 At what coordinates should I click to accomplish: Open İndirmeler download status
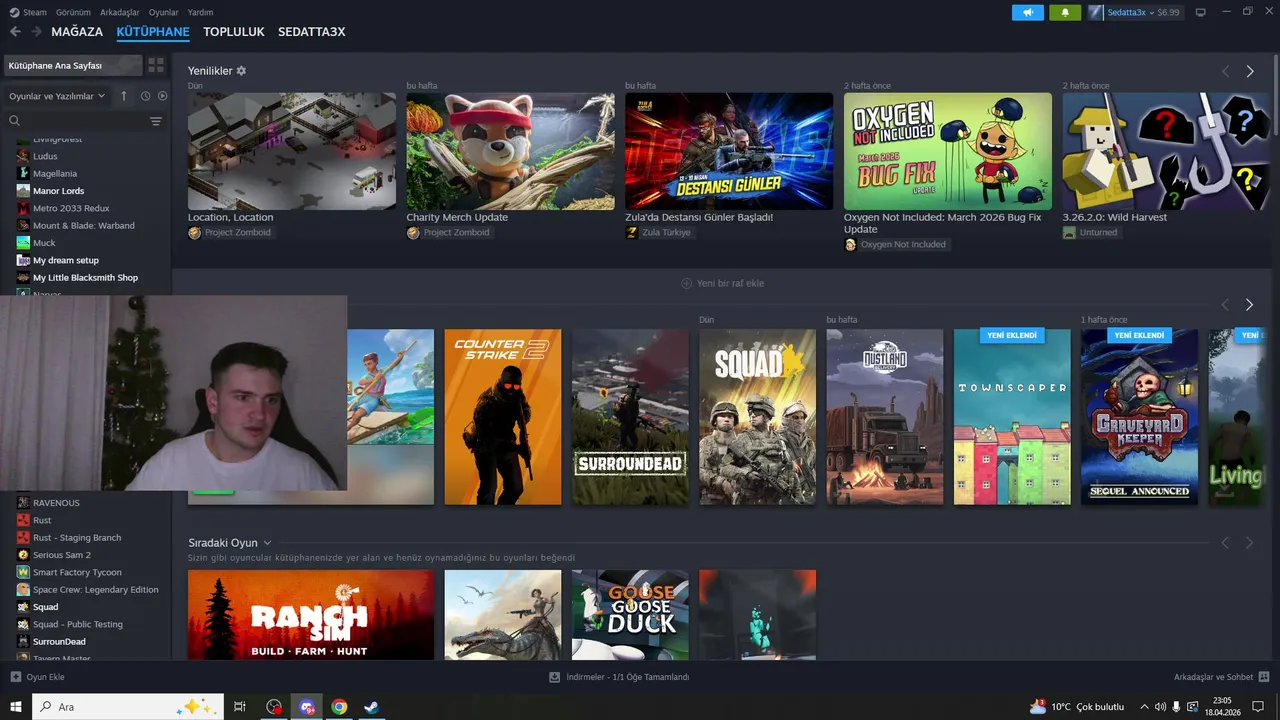point(619,677)
